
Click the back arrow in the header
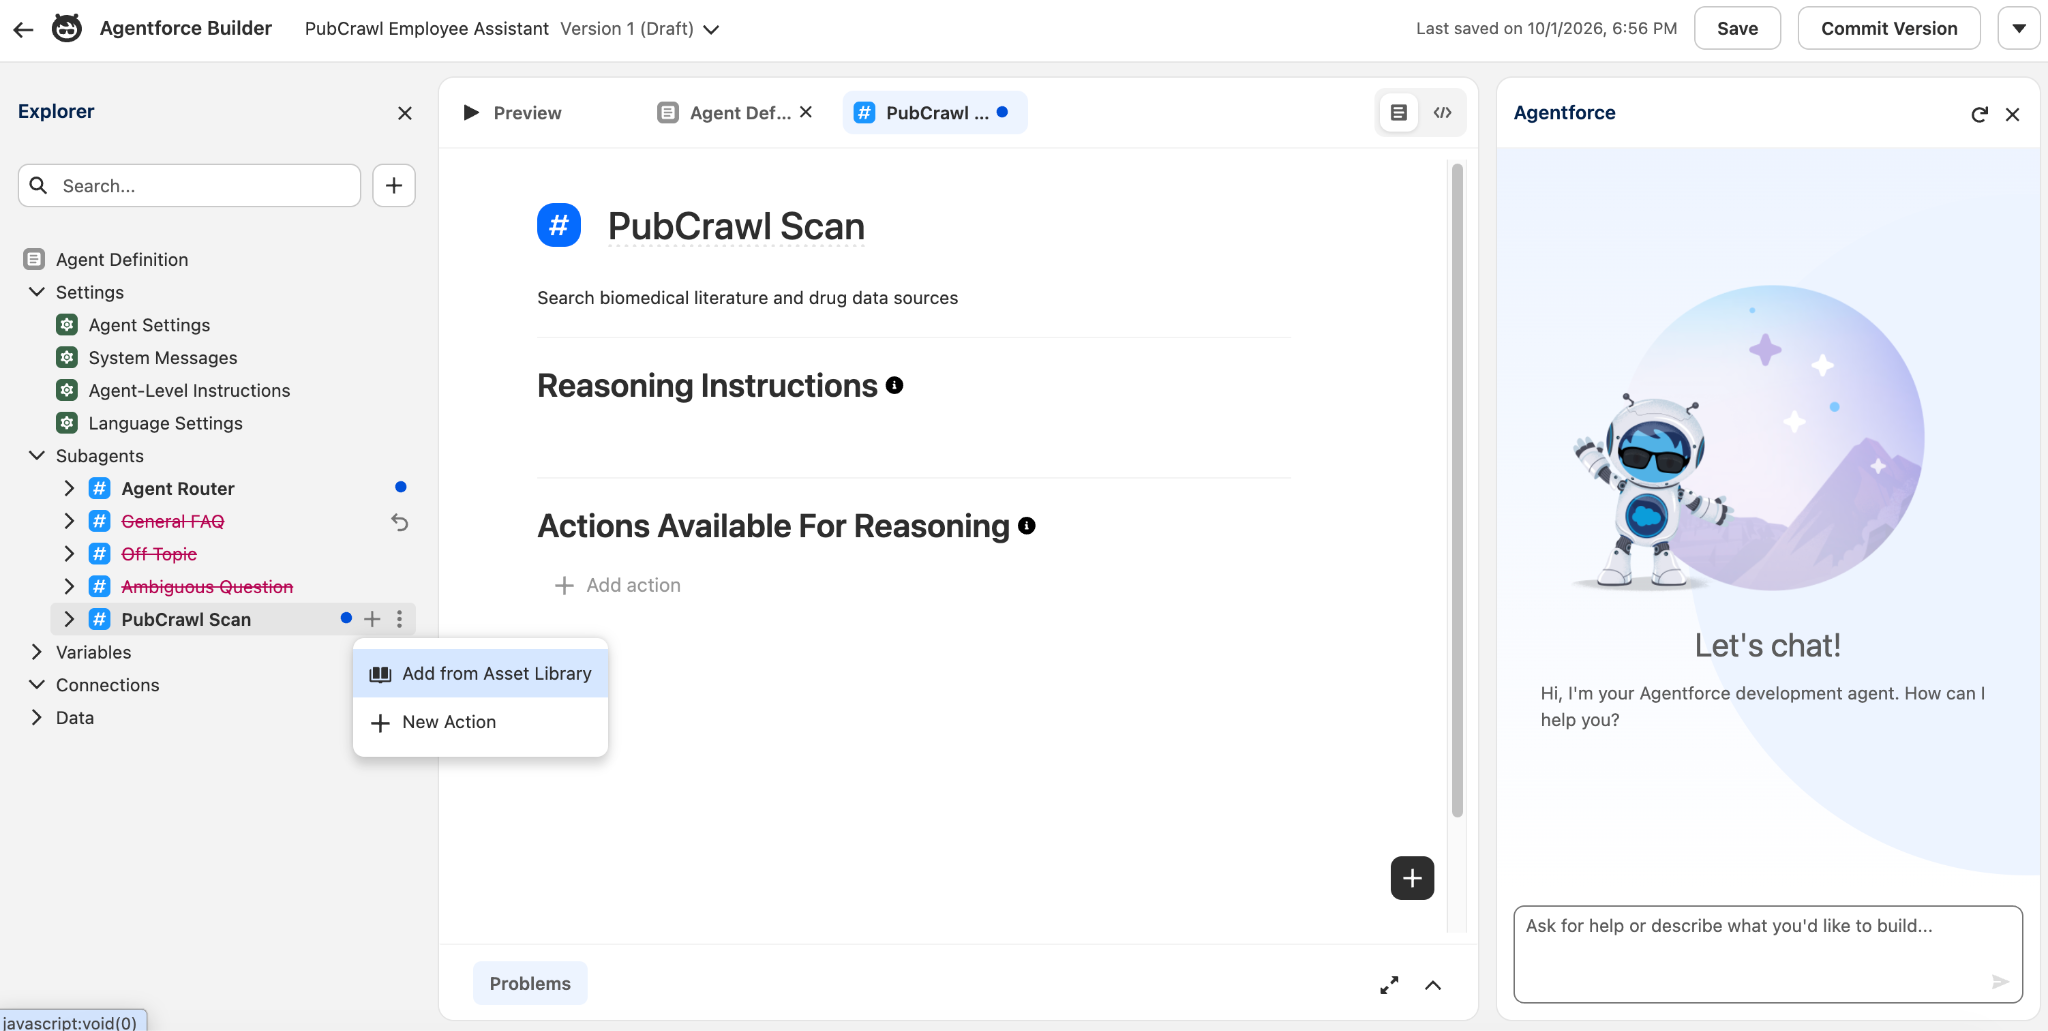[x=24, y=29]
